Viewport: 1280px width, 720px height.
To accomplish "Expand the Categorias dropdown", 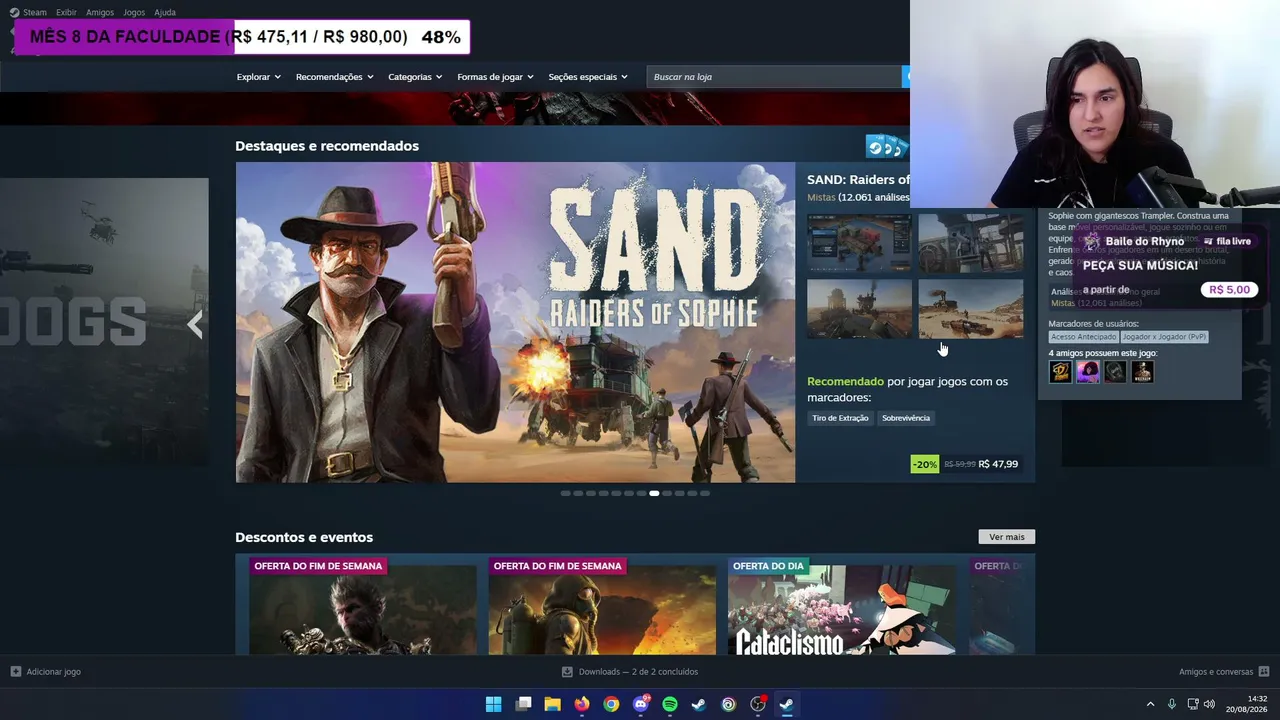I will [415, 77].
